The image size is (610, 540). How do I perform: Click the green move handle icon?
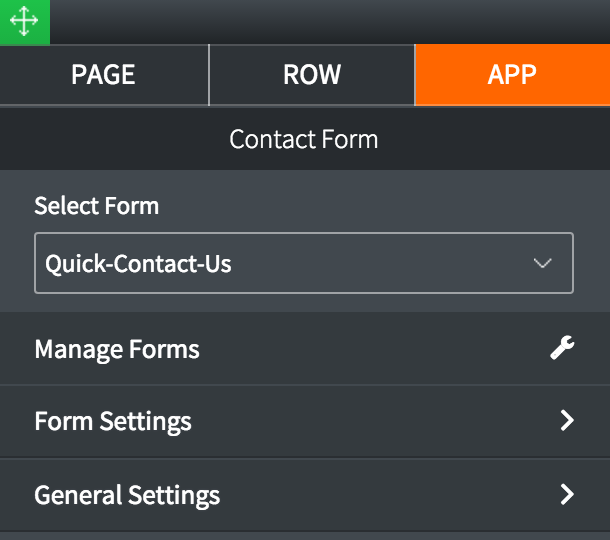(x=23, y=22)
